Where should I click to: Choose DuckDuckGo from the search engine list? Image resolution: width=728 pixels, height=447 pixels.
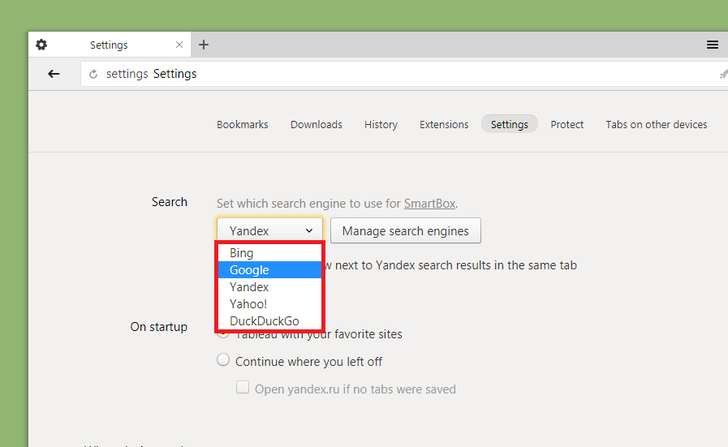point(270,321)
